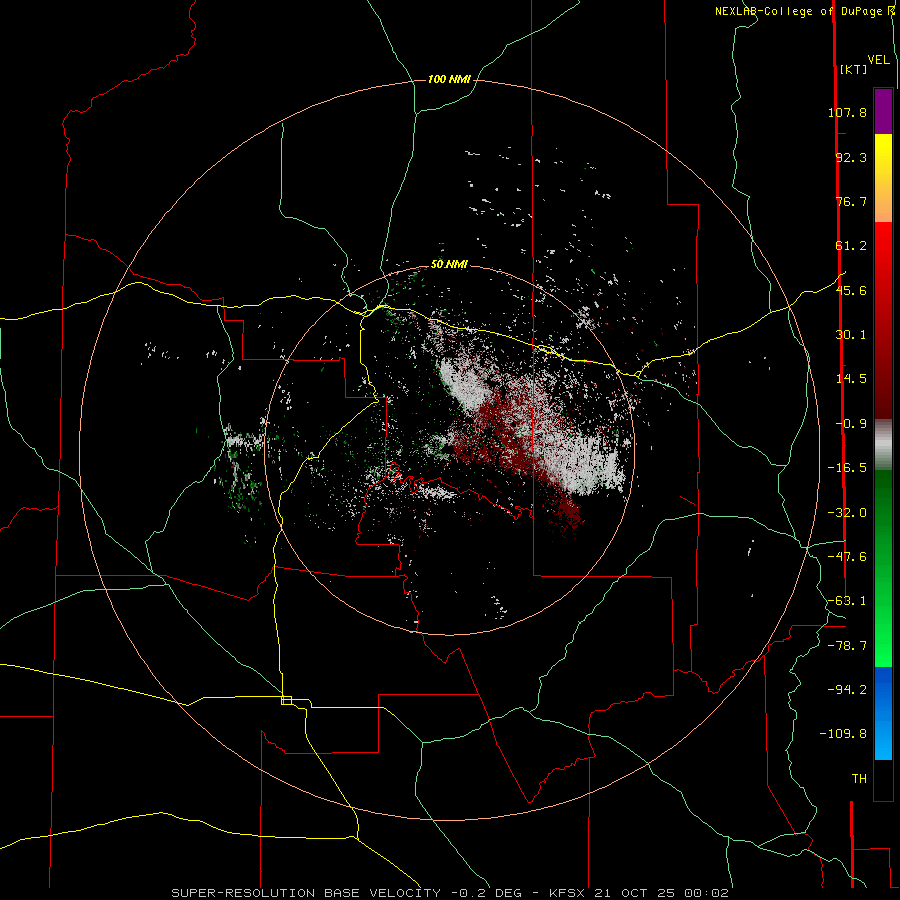Pick the red segment of velocity color bar
Image resolution: width=900 pixels, height=900 pixels.
pos(883,320)
